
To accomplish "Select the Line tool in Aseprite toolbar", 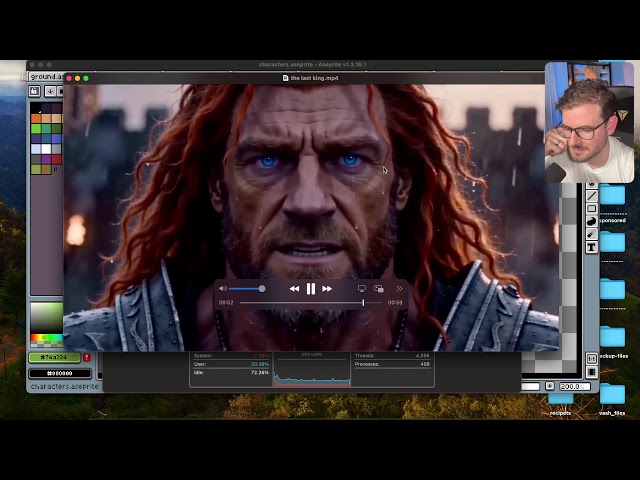I will click(592, 196).
